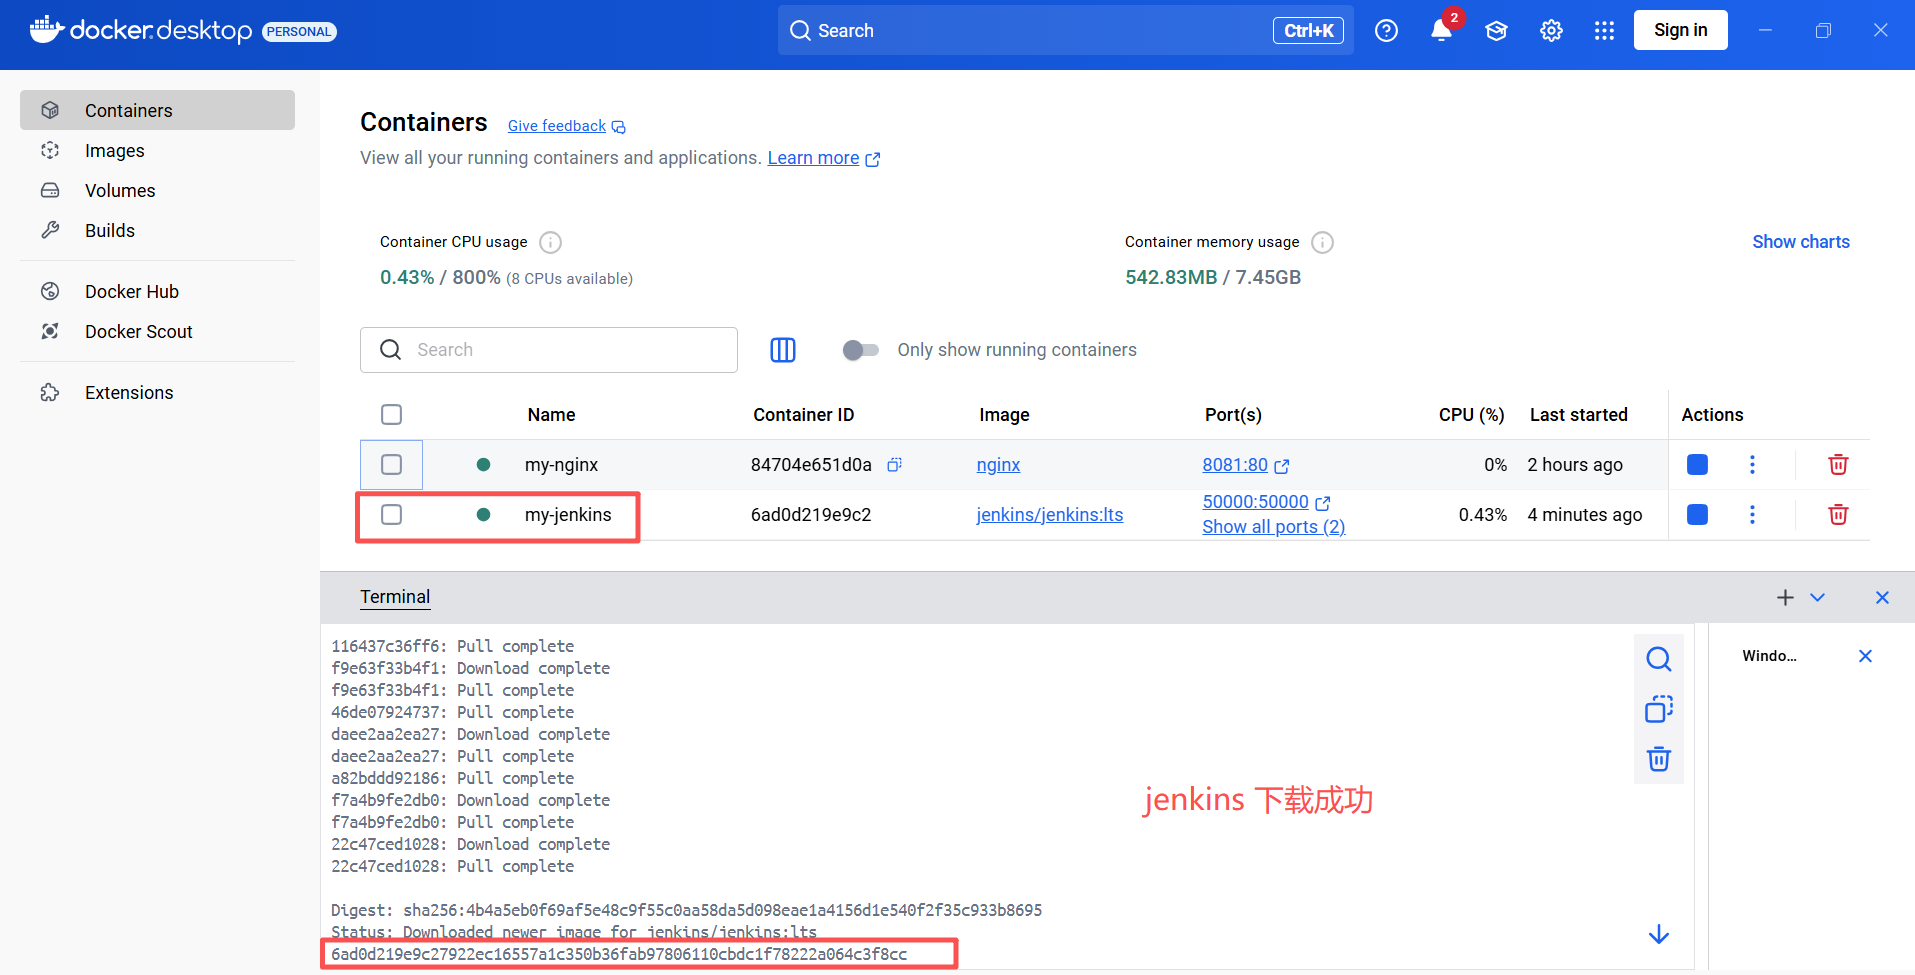
Task: Select all containers header checkbox
Action: click(392, 415)
